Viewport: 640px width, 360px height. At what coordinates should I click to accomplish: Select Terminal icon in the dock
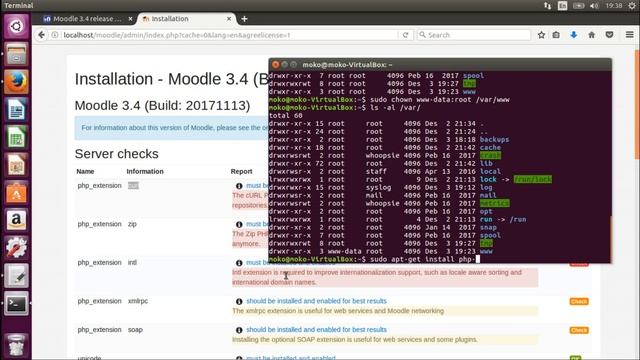tap(16, 303)
